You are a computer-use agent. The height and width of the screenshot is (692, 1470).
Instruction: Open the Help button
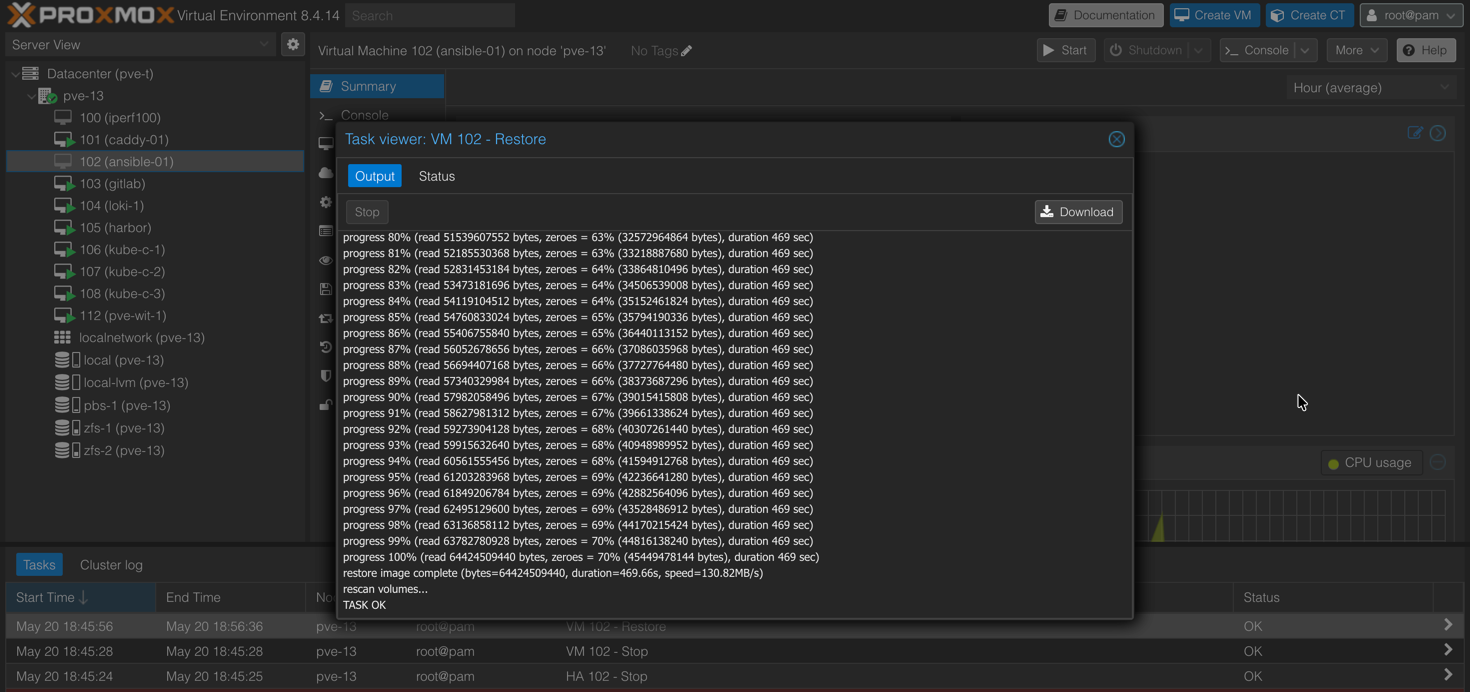point(1426,50)
